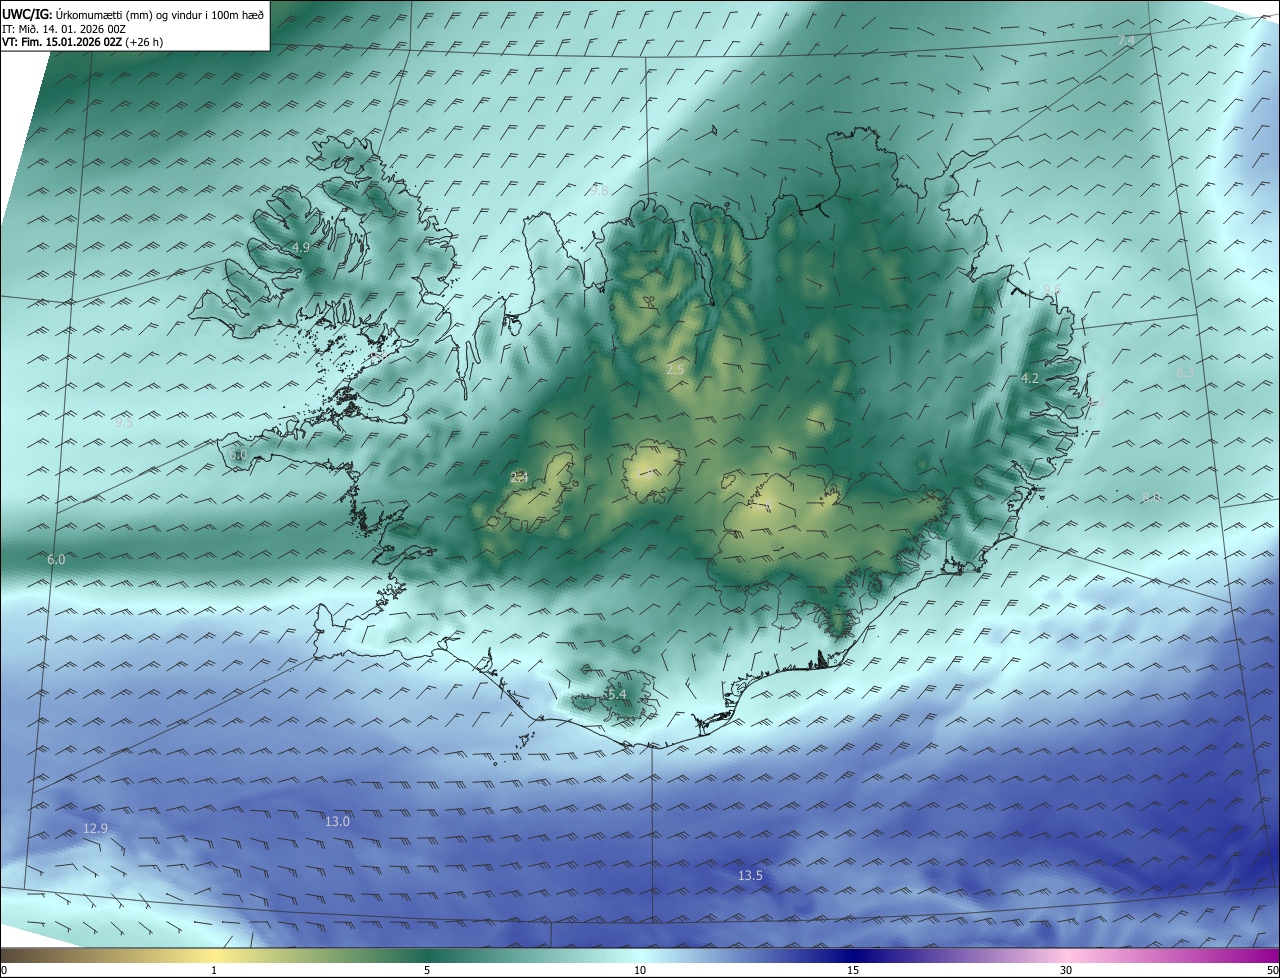Pick the 4.9 value in the Westfjords
Screen dimensions: 1280x978
[x=300, y=246]
